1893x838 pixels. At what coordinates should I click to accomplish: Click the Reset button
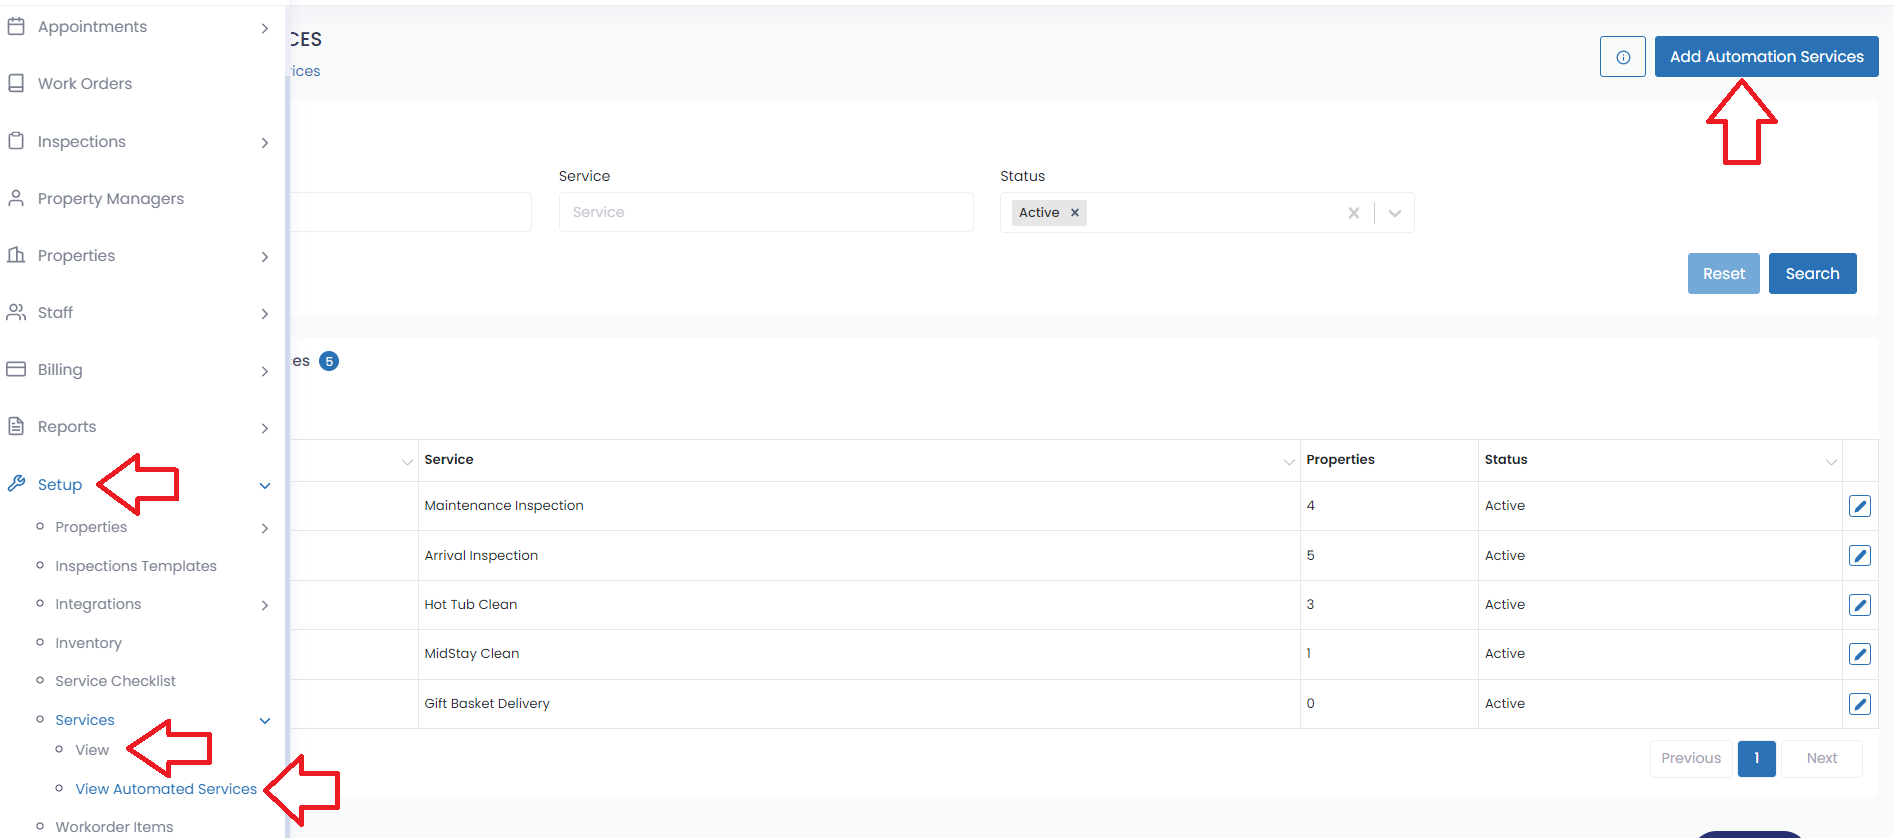coord(1723,274)
